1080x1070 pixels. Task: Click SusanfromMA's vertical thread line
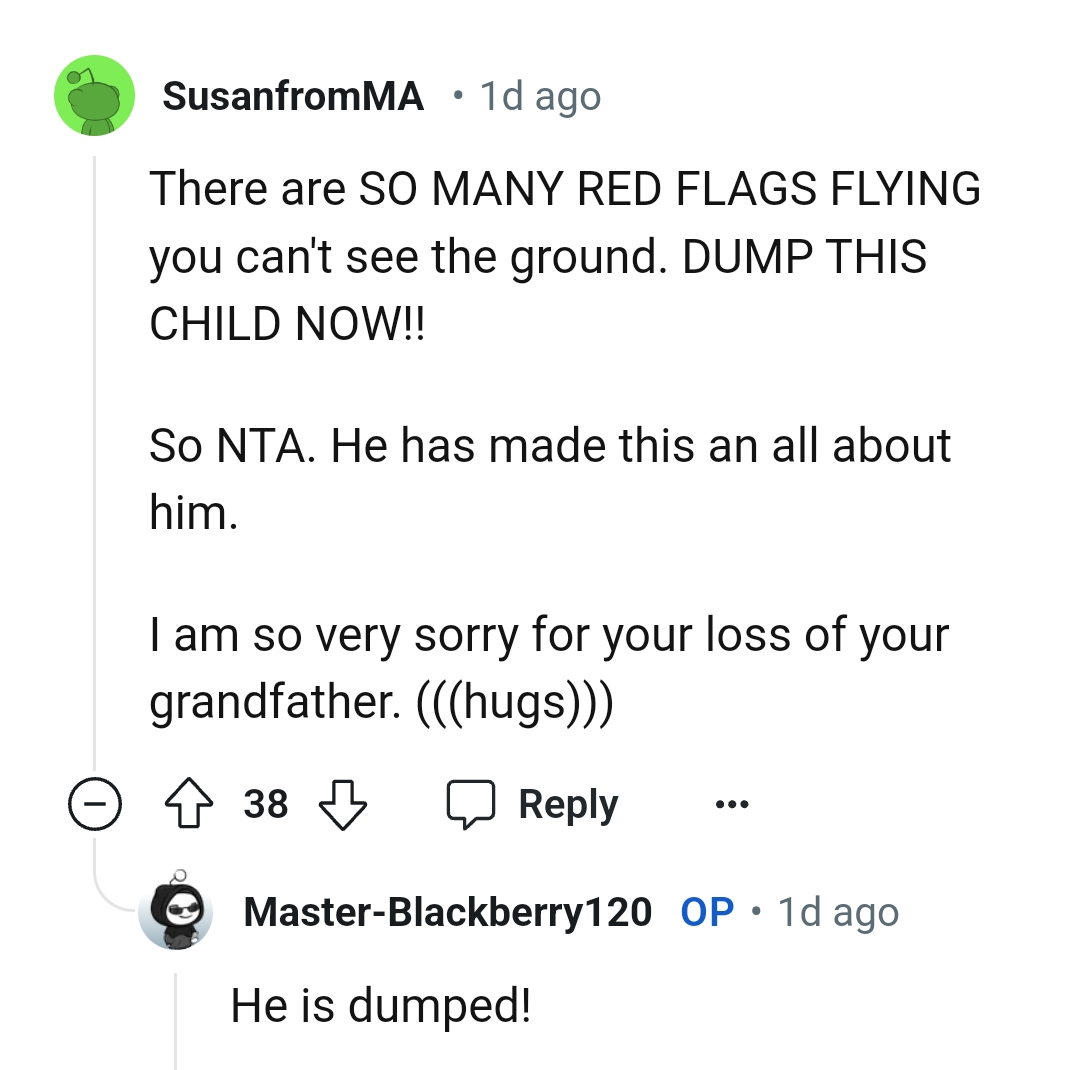click(94, 450)
